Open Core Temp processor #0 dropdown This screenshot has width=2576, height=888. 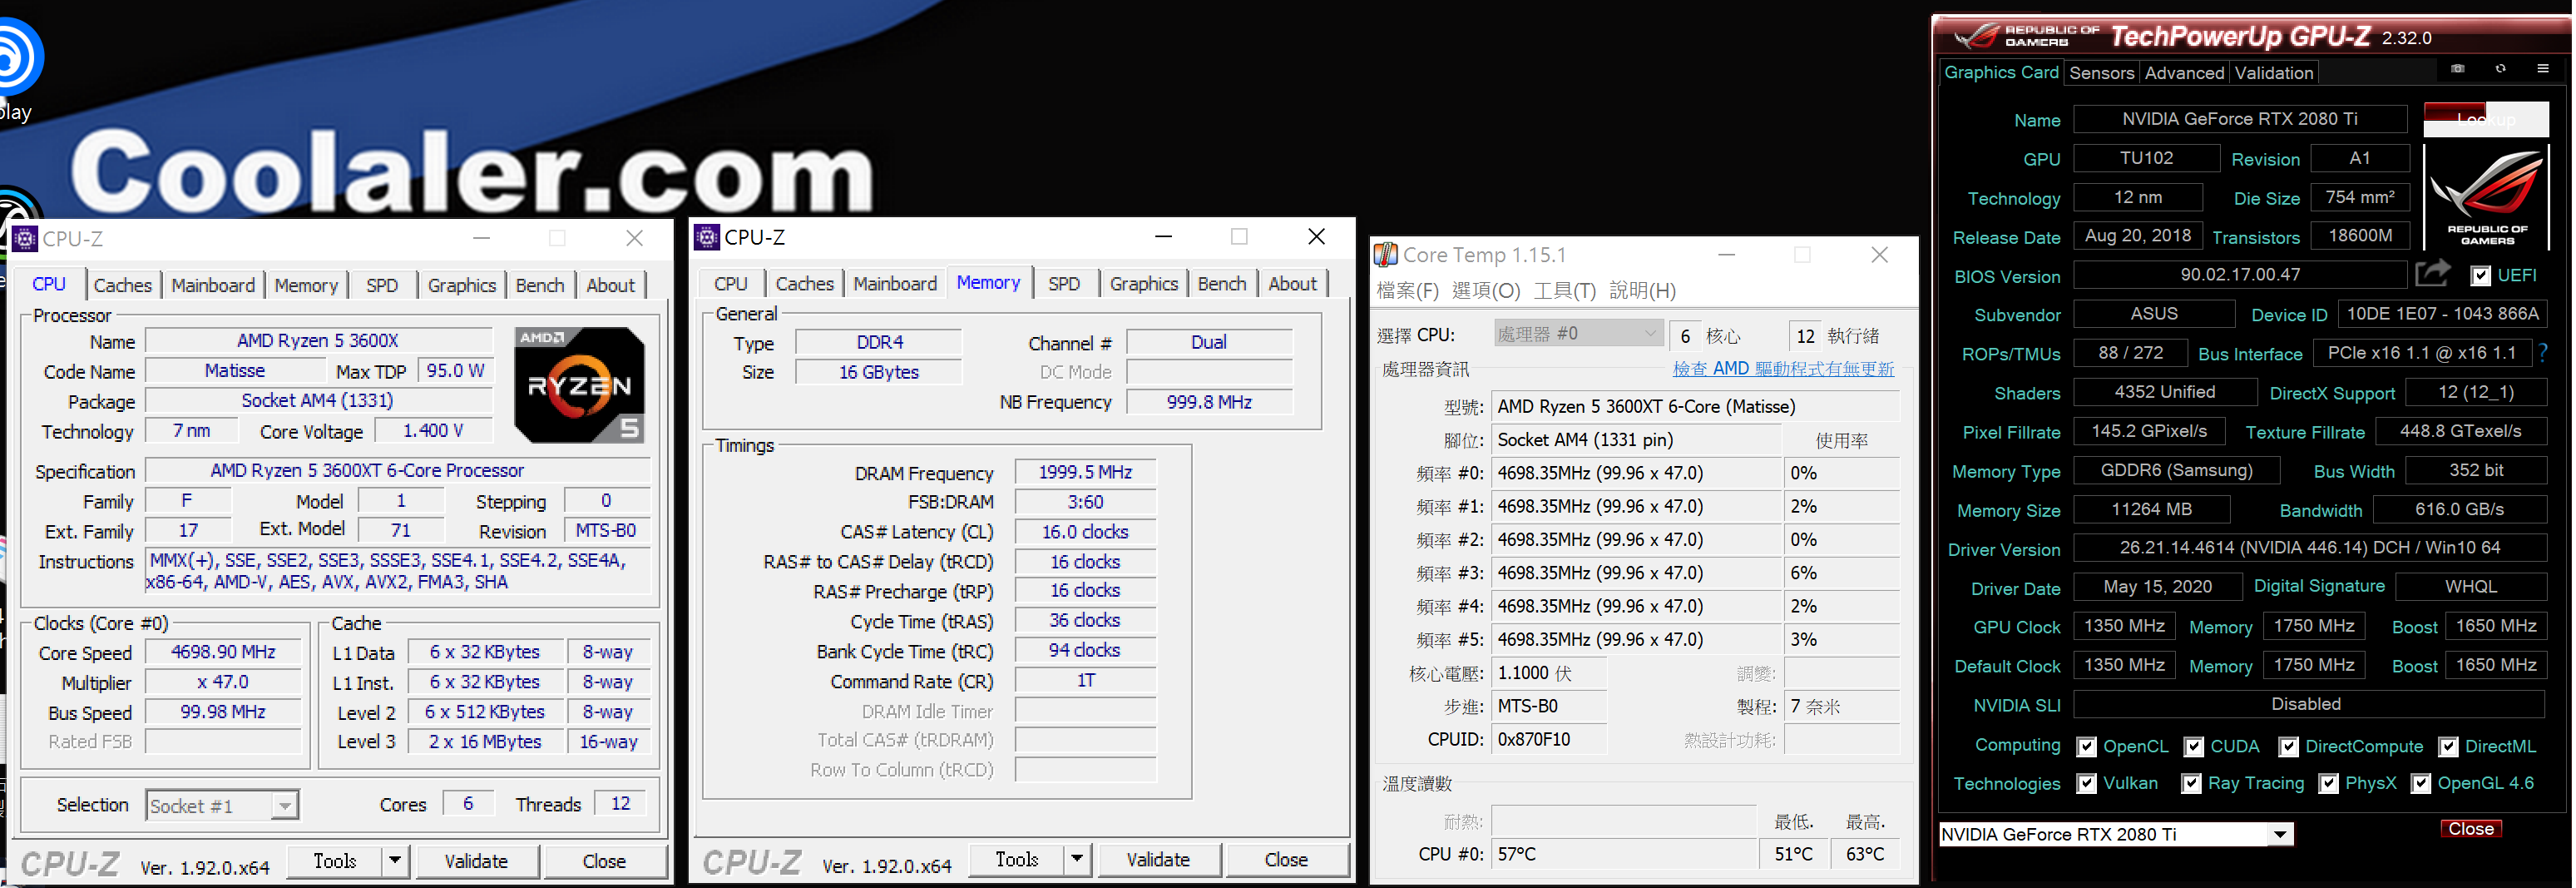click(x=1578, y=333)
